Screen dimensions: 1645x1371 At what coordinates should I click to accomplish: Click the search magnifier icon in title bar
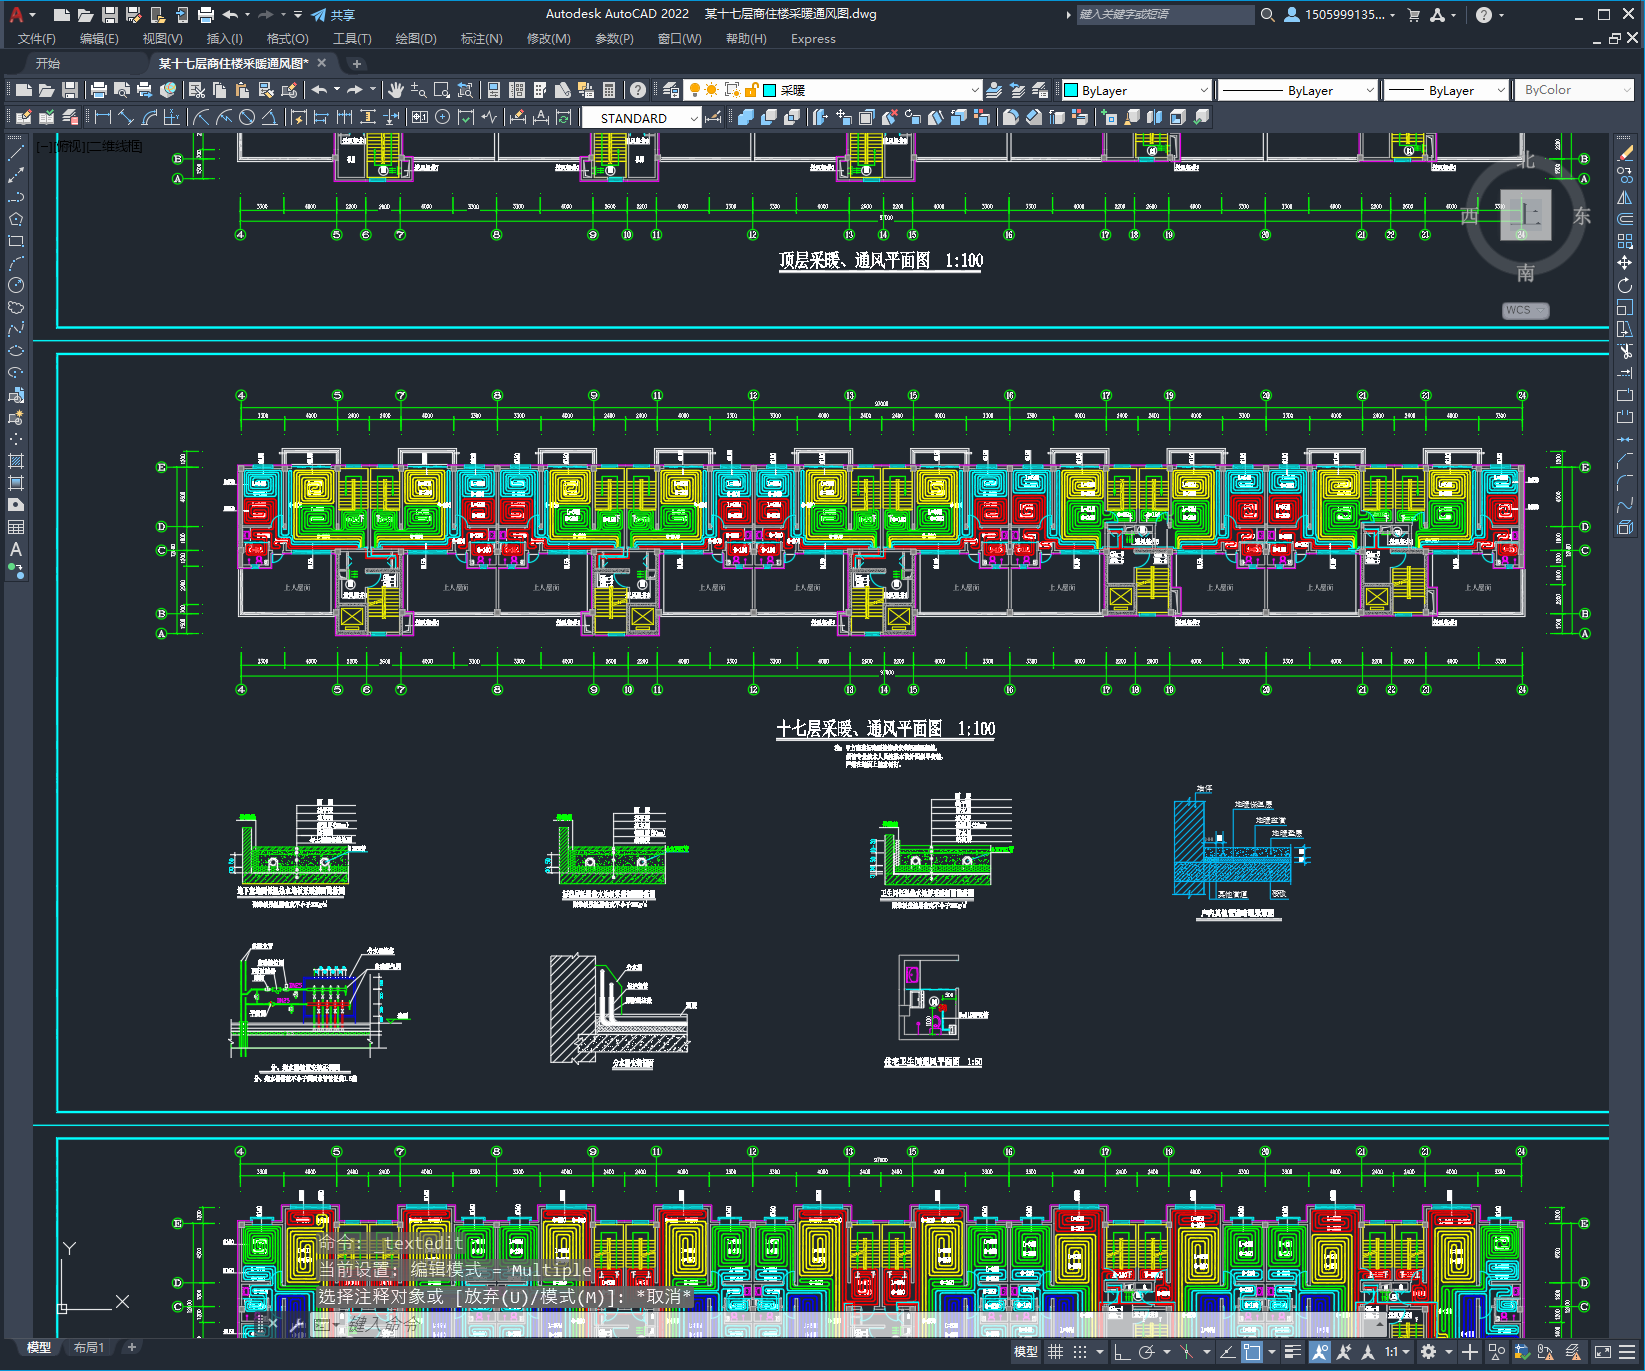click(x=1267, y=14)
